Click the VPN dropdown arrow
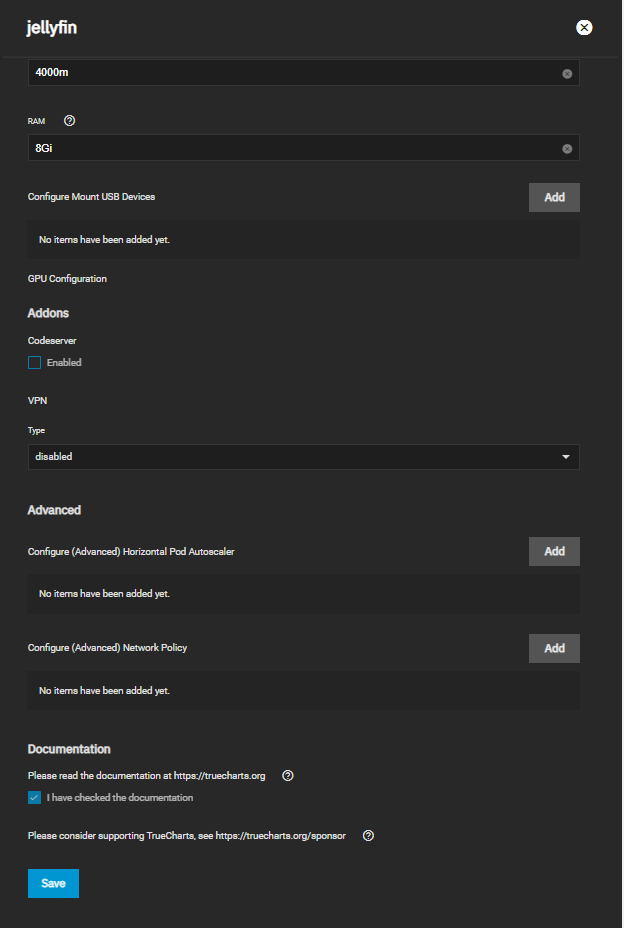Image resolution: width=624 pixels, height=928 pixels. 566,457
